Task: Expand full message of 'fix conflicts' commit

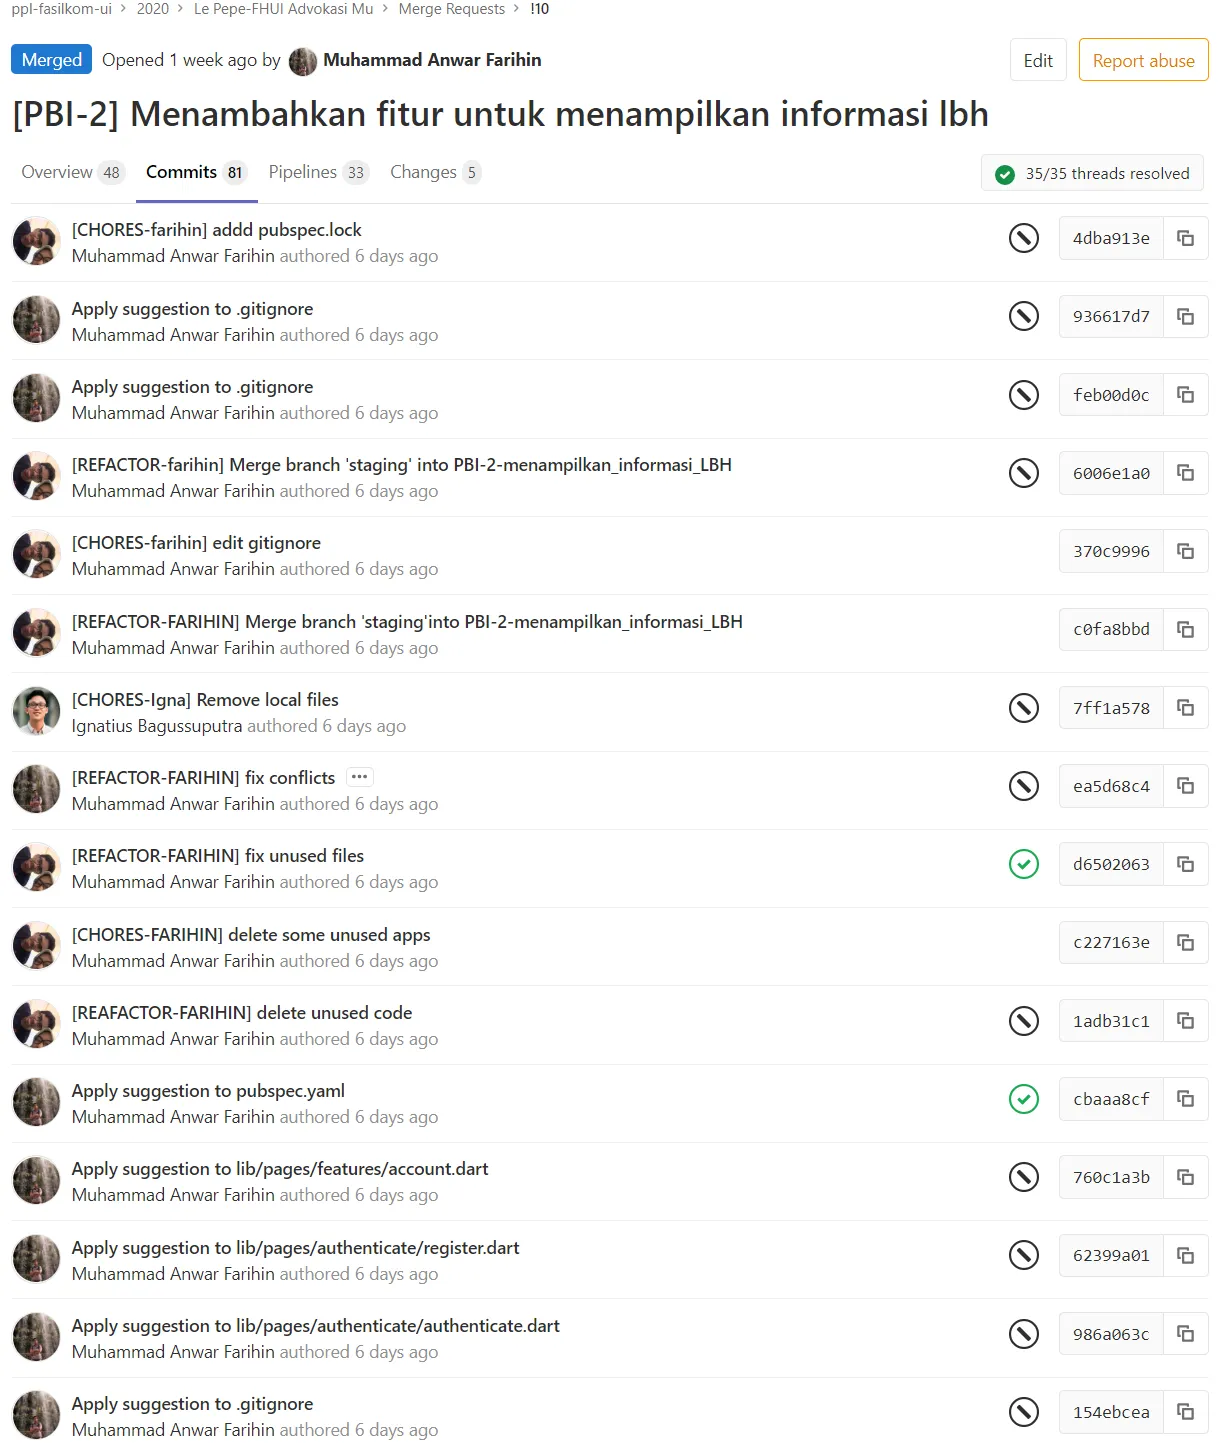Action: click(x=359, y=777)
